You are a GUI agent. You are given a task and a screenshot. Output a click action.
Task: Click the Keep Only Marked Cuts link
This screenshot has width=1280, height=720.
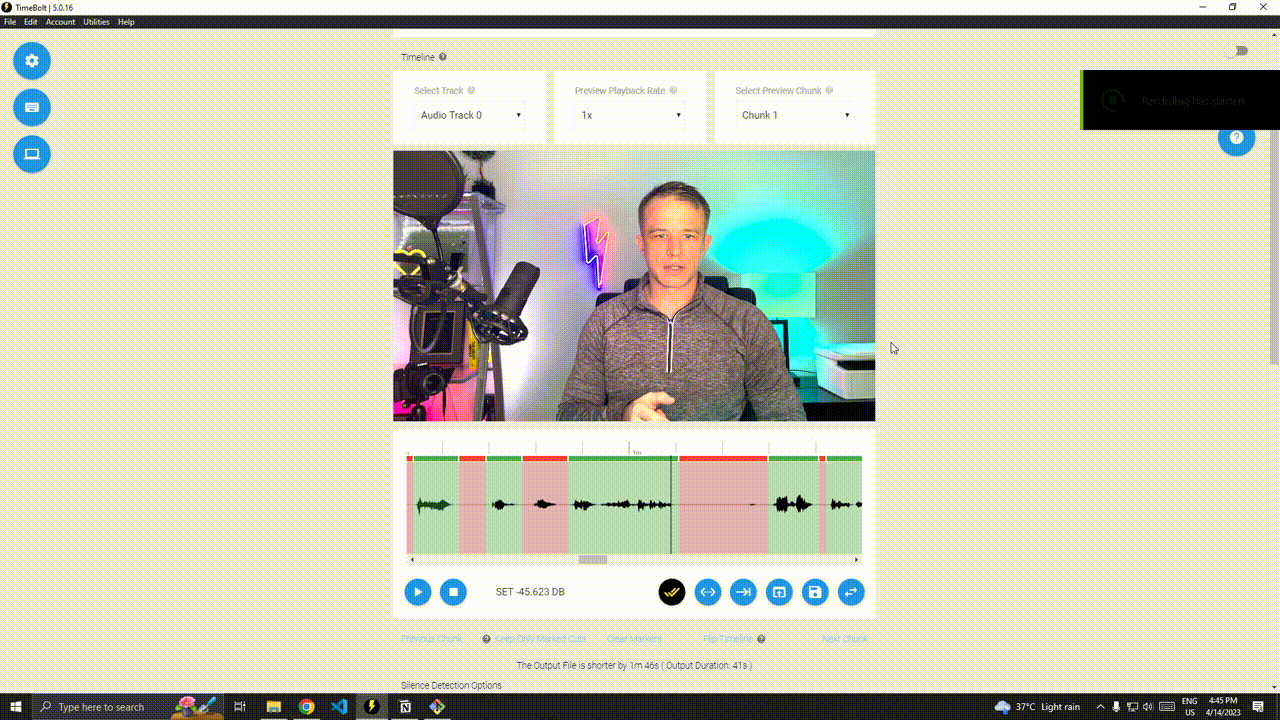(540, 639)
